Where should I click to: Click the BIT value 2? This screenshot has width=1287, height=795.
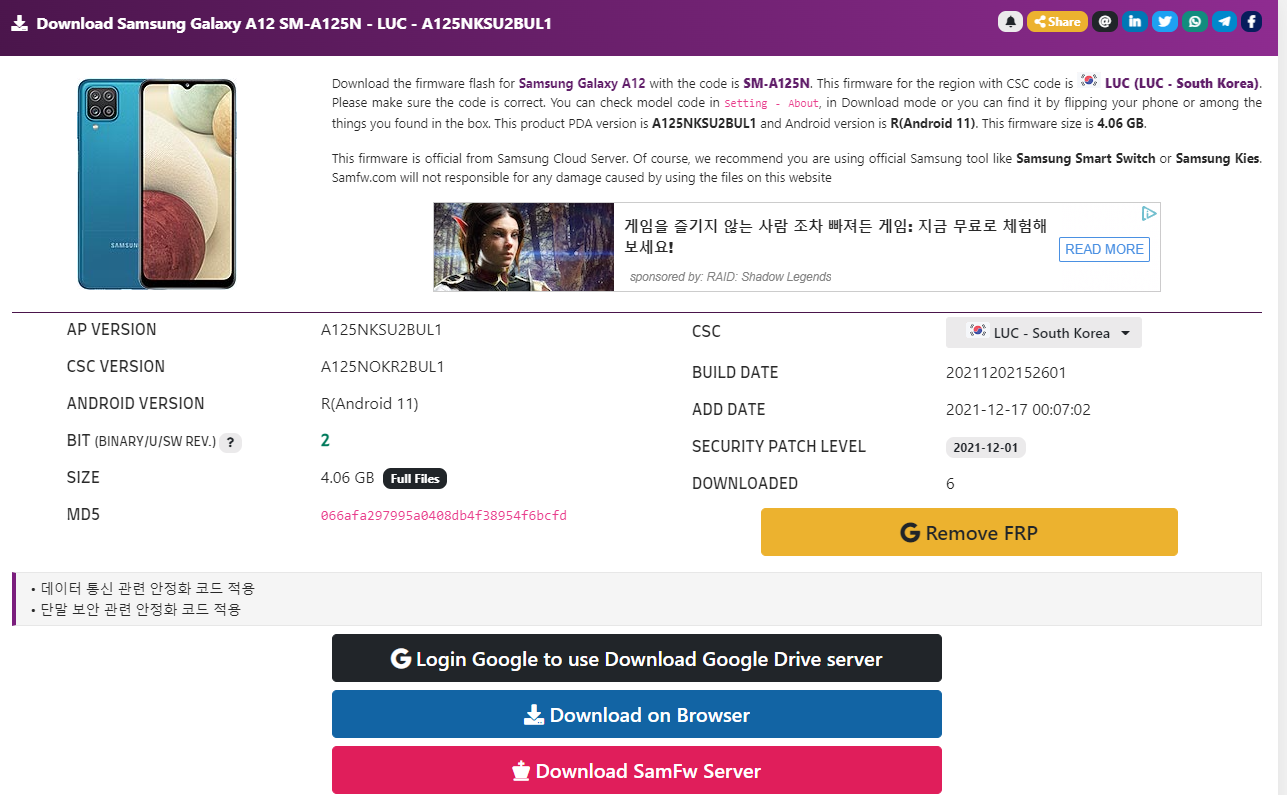pyautogui.click(x=325, y=441)
